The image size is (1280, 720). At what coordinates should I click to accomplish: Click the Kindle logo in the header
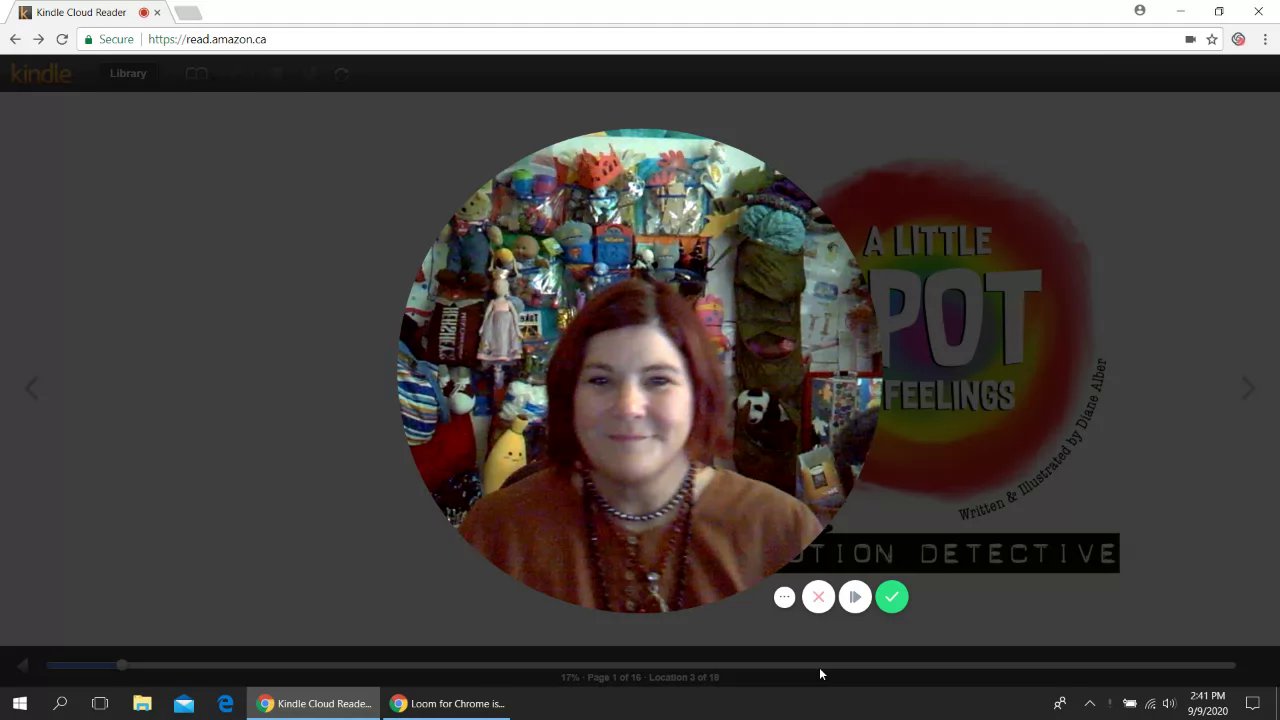[x=41, y=73]
